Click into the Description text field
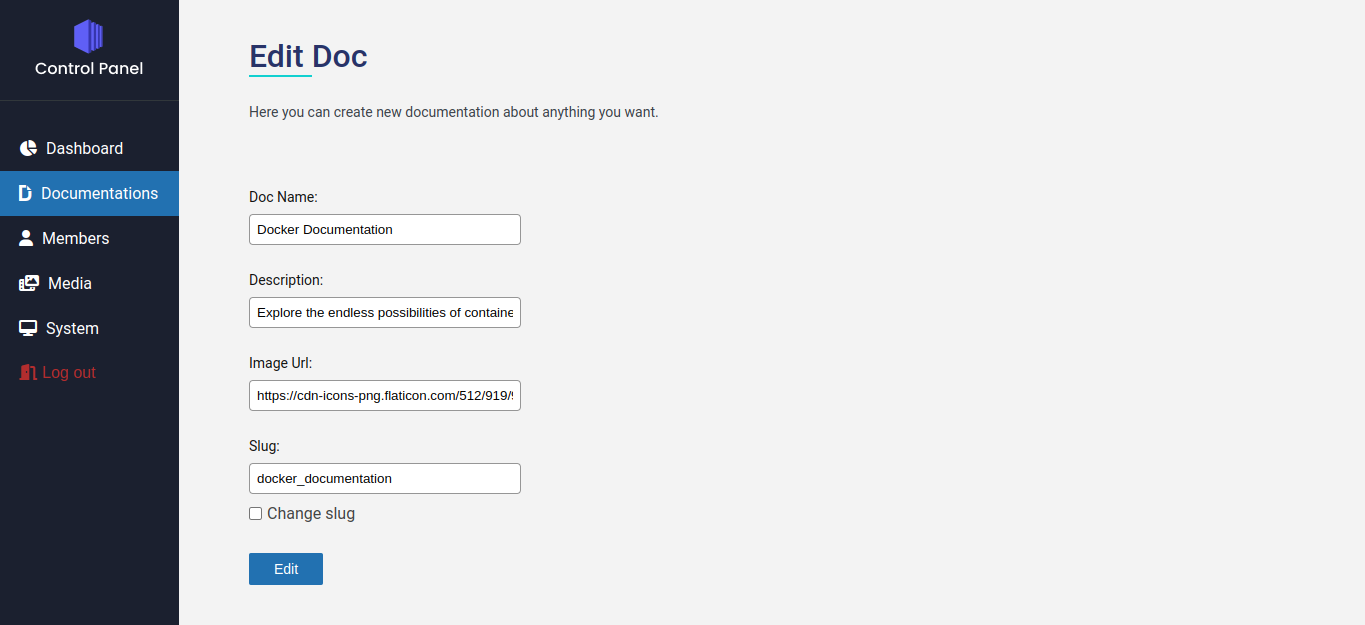 (385, 312)
